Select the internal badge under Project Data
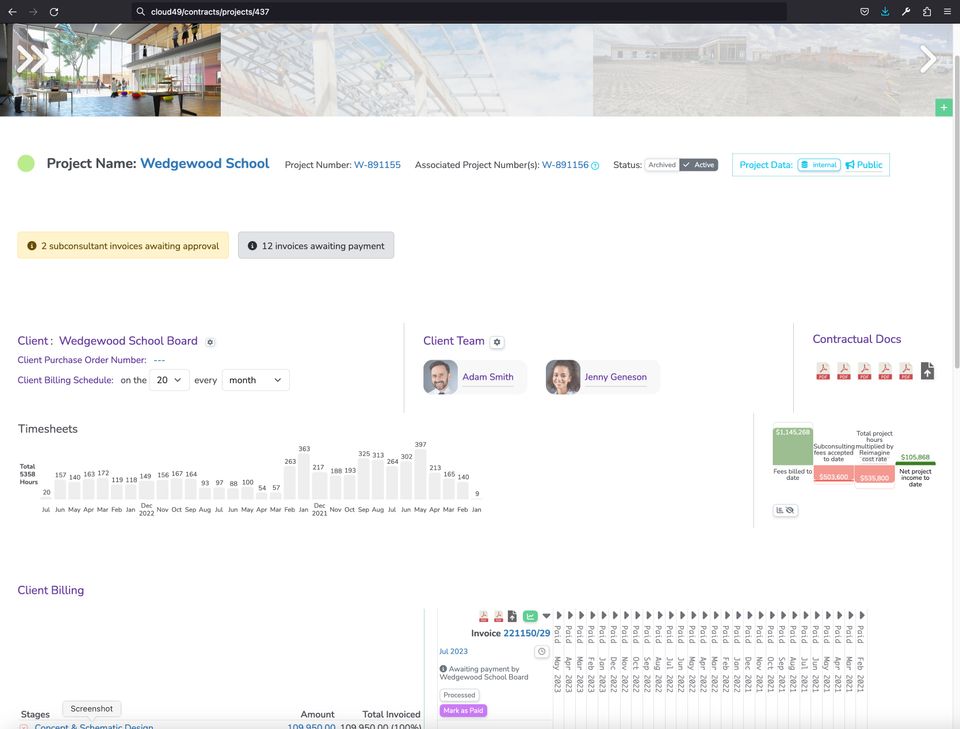This screenshot has height=729, width=960. (819, 164)
